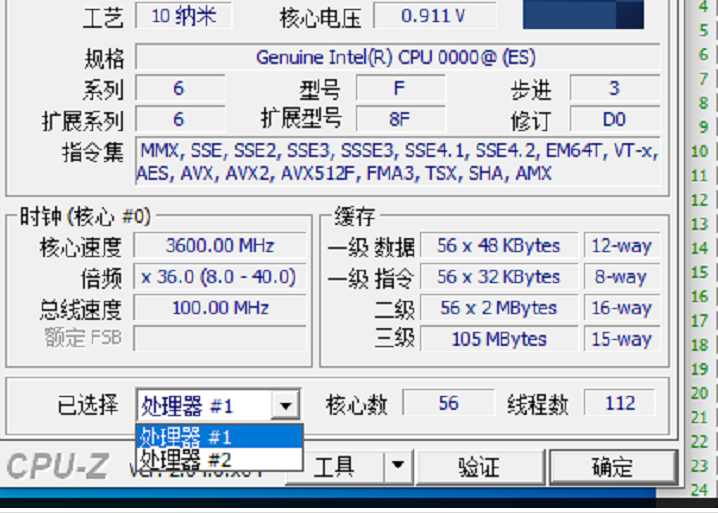
Task: Click the 15-way associativity value
Action: (x=622, y=339)
